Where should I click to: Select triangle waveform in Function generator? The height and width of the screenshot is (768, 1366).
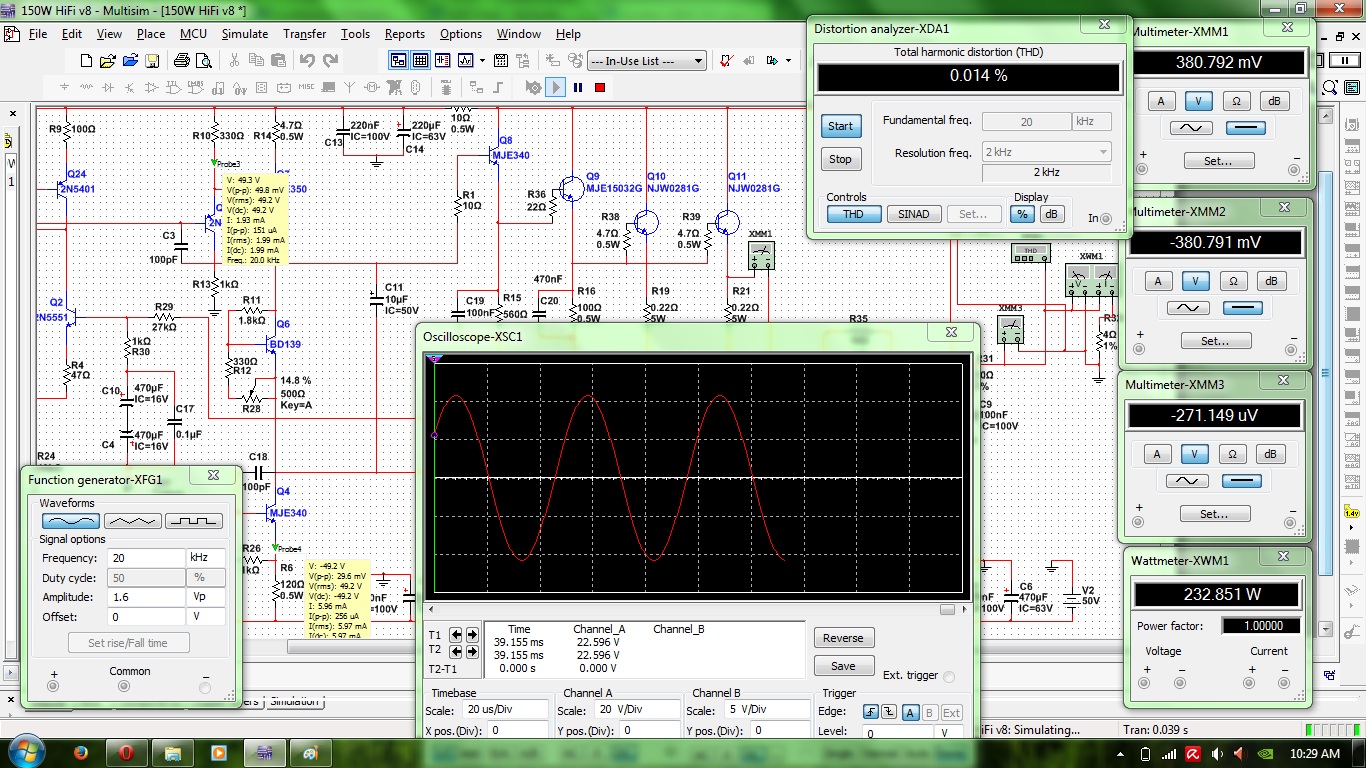(132, 521)
